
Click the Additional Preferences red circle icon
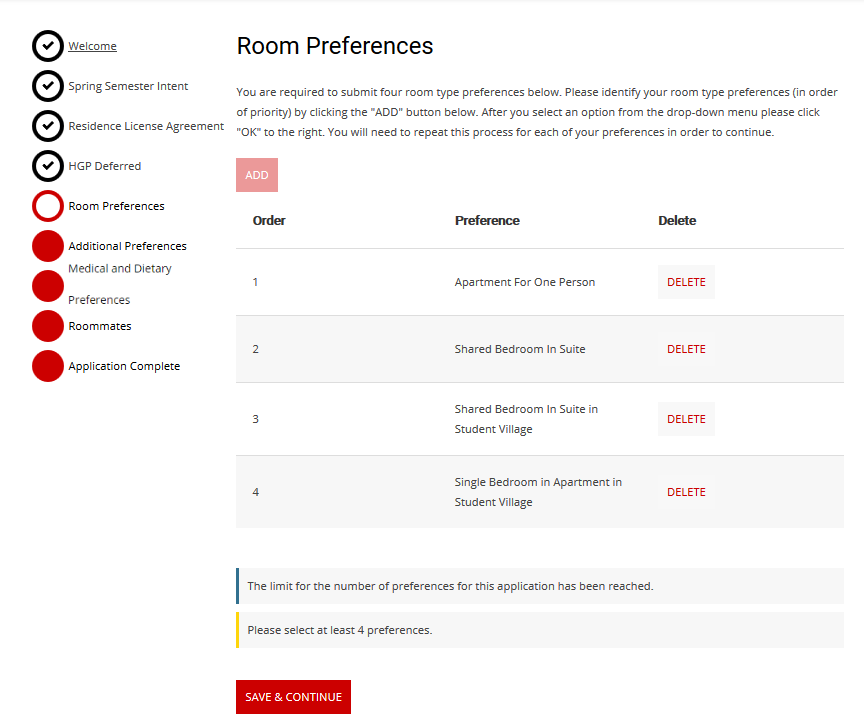click(48, 246)
